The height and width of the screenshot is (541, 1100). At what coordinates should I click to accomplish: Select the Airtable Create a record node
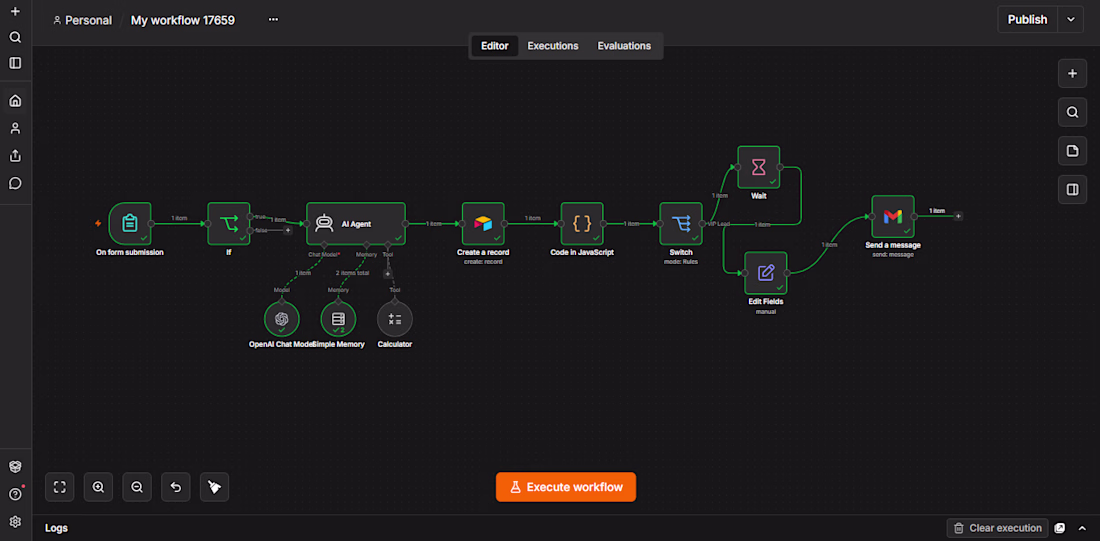coord(483,224)
